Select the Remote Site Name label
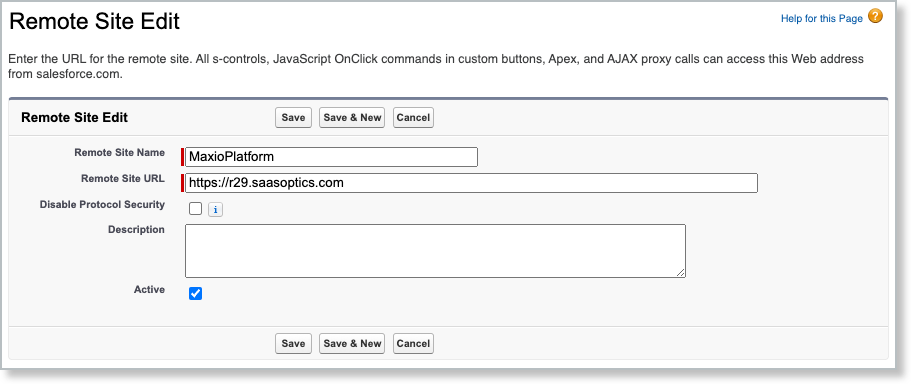The image size is (911, 384). pos(119,153)
